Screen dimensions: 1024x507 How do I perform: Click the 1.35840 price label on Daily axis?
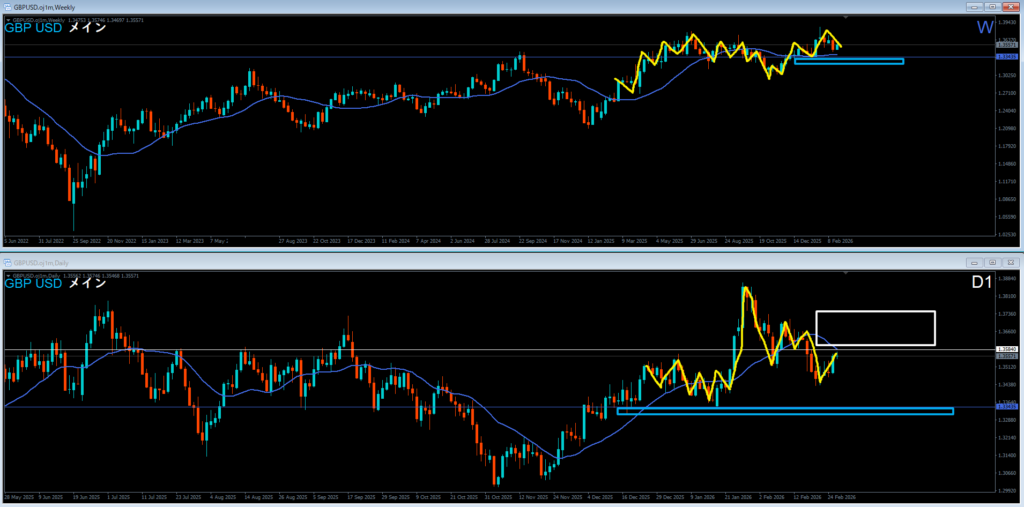coord(1007,349)
